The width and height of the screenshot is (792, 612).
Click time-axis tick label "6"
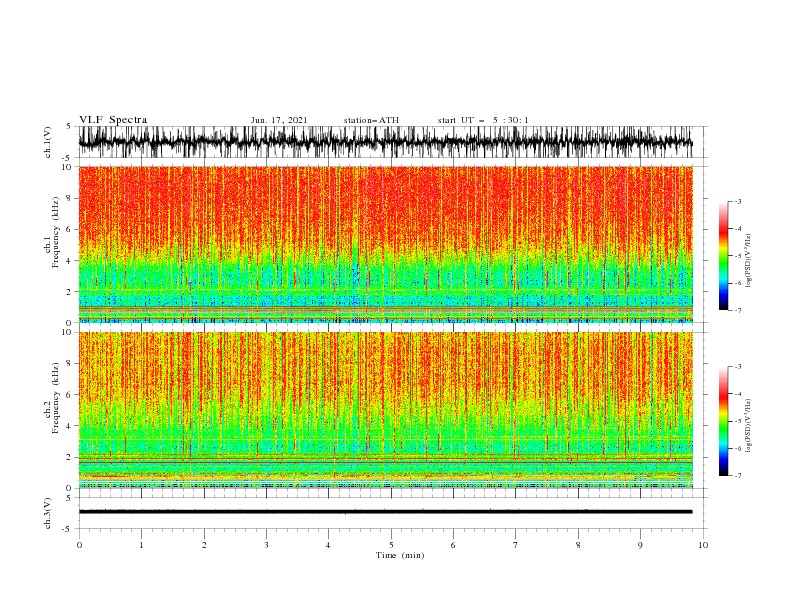[453, 545]
